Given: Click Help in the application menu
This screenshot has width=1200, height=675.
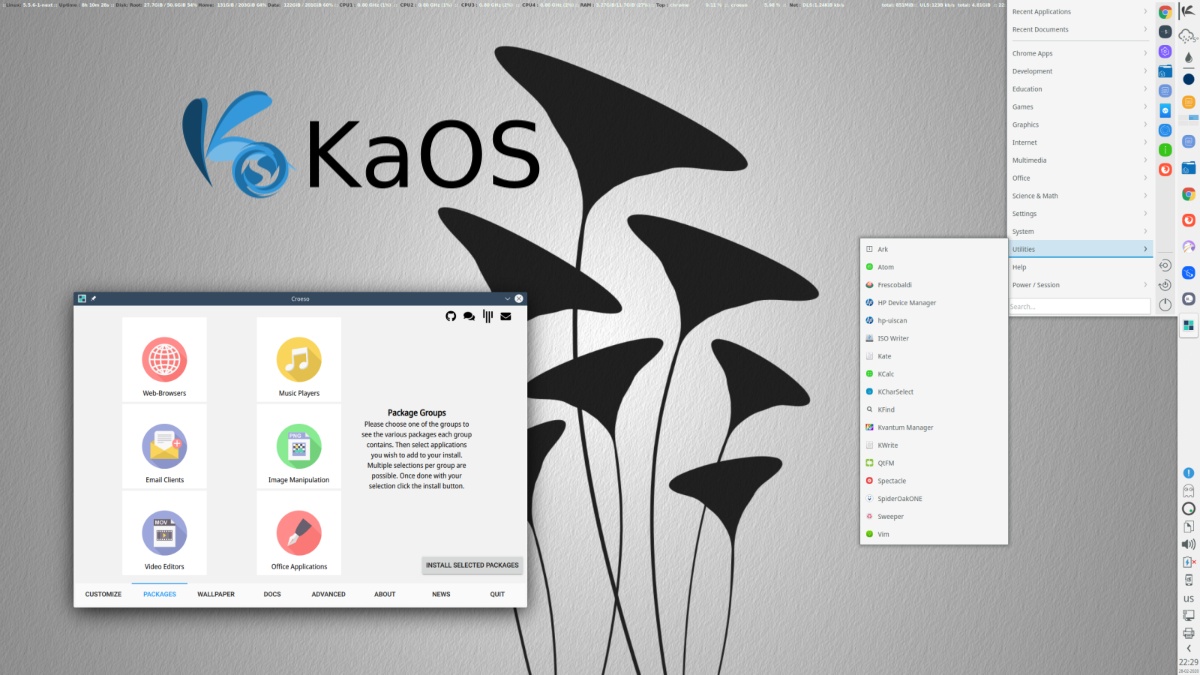Looking at the screenshot, I should click(1080, 267).
